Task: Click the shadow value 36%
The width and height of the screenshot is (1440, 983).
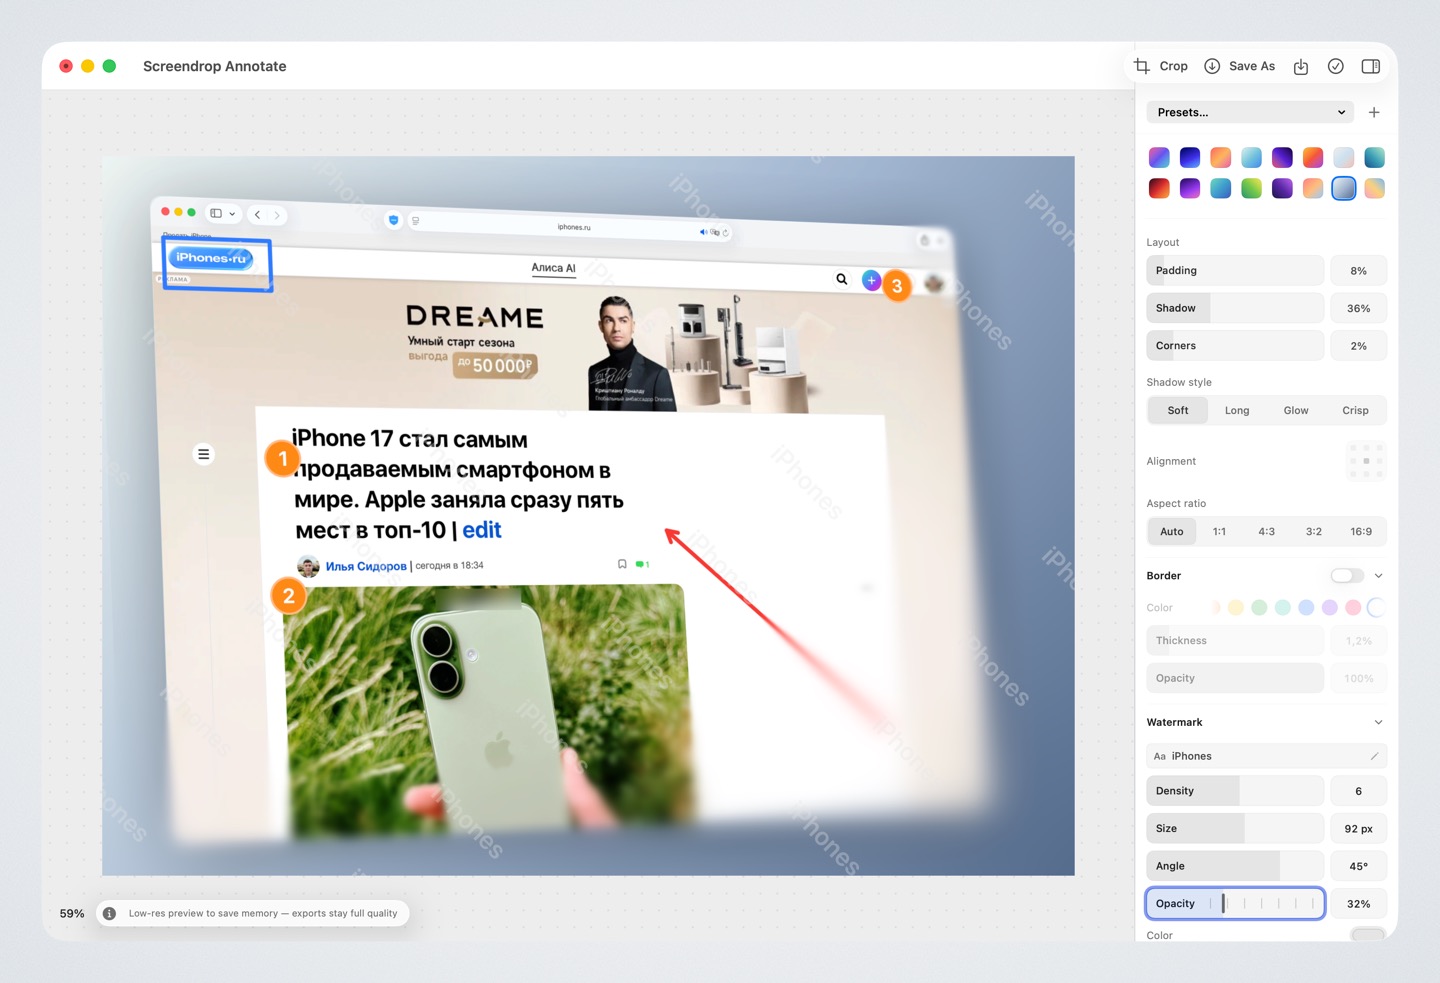Action: [1358, 308]
